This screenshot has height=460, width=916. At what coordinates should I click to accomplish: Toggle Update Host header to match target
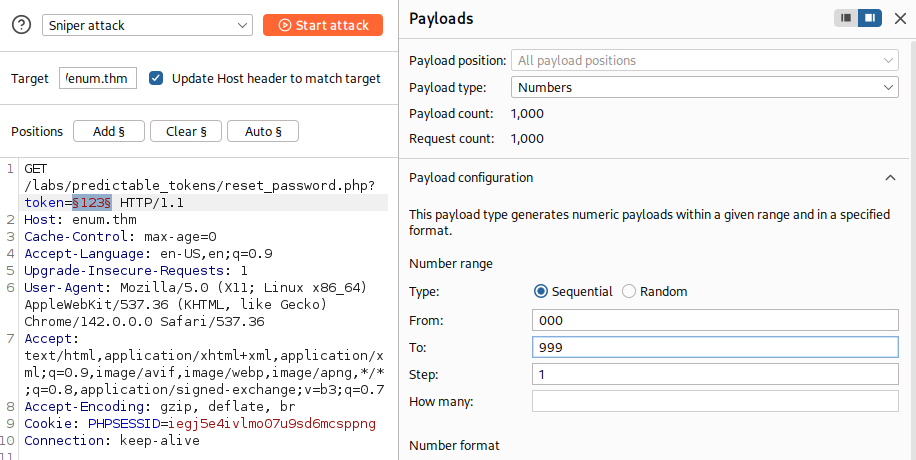click(x=156, y=78)
